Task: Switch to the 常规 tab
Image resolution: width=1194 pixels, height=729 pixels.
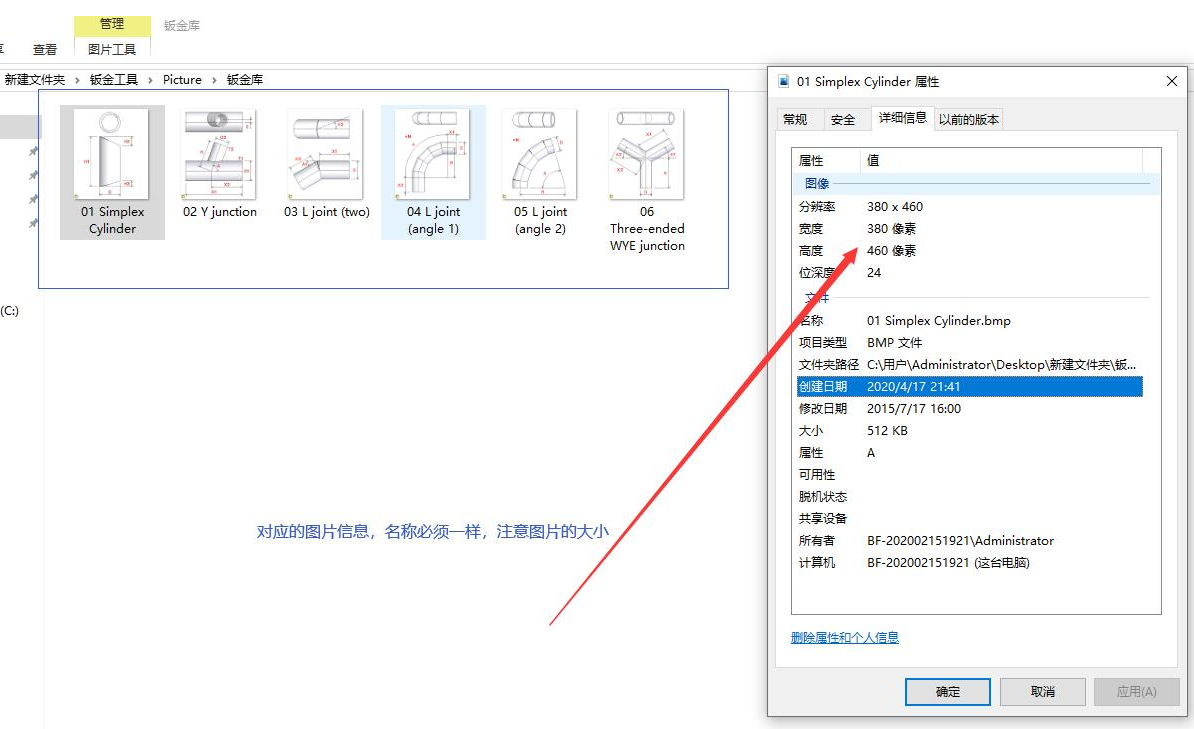Action: point(795,120)
